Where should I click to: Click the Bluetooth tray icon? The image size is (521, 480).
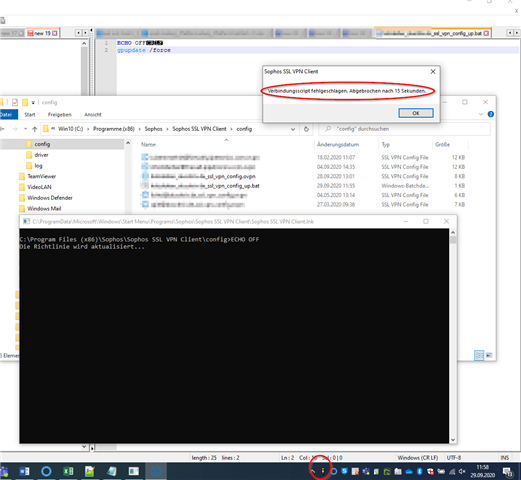point(420,471)
